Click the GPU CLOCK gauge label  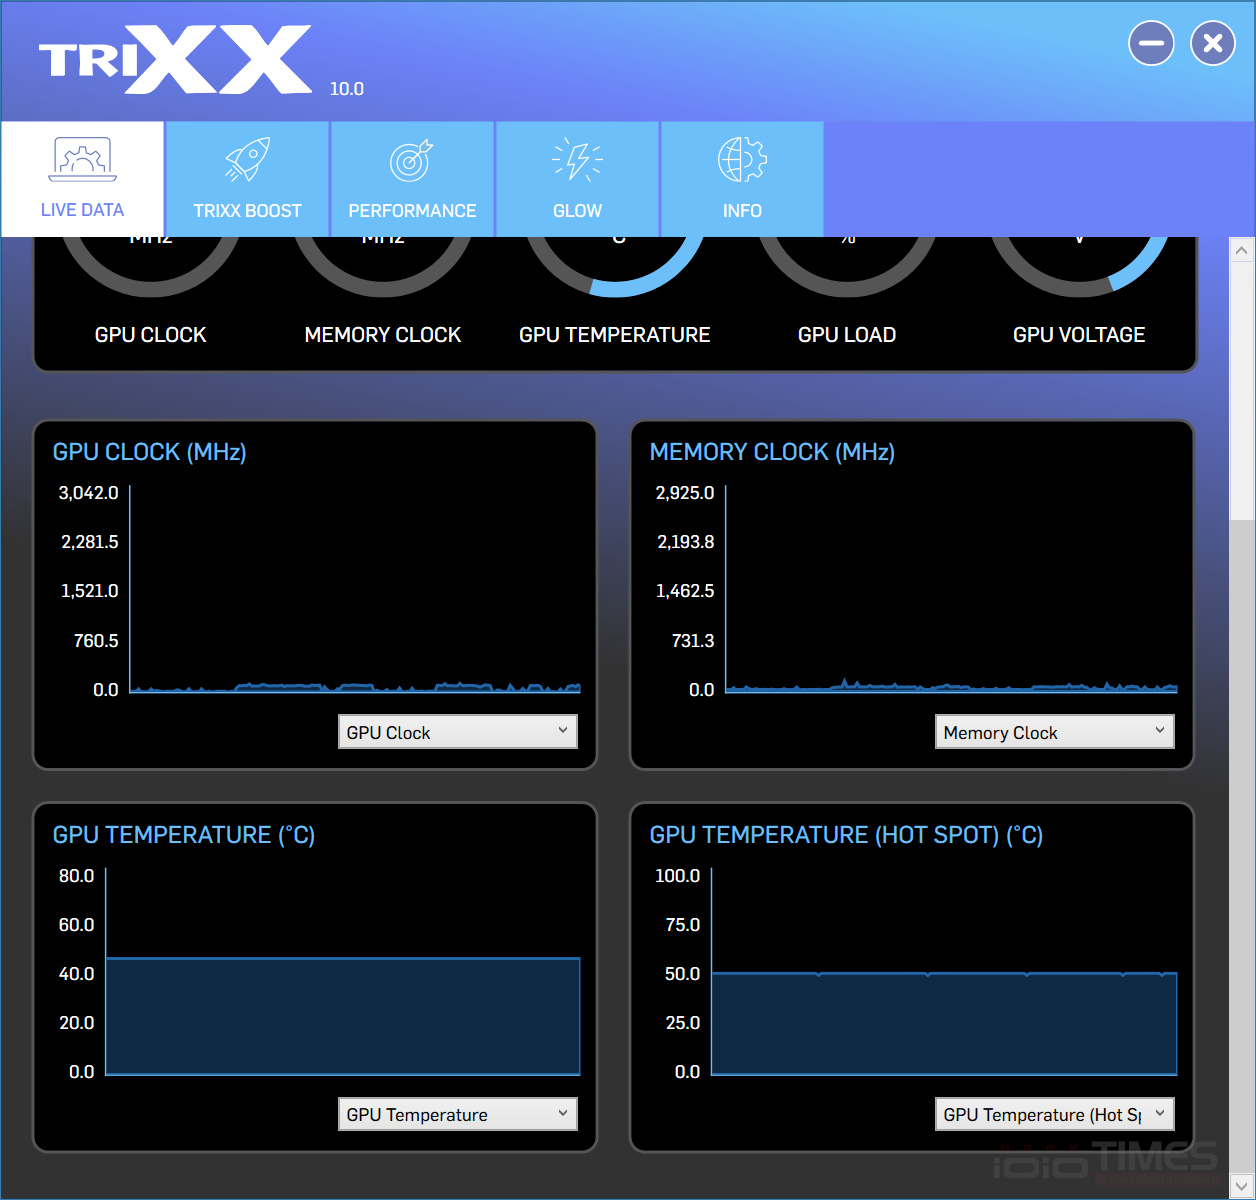pyautogui.click(x=151, y=335)
